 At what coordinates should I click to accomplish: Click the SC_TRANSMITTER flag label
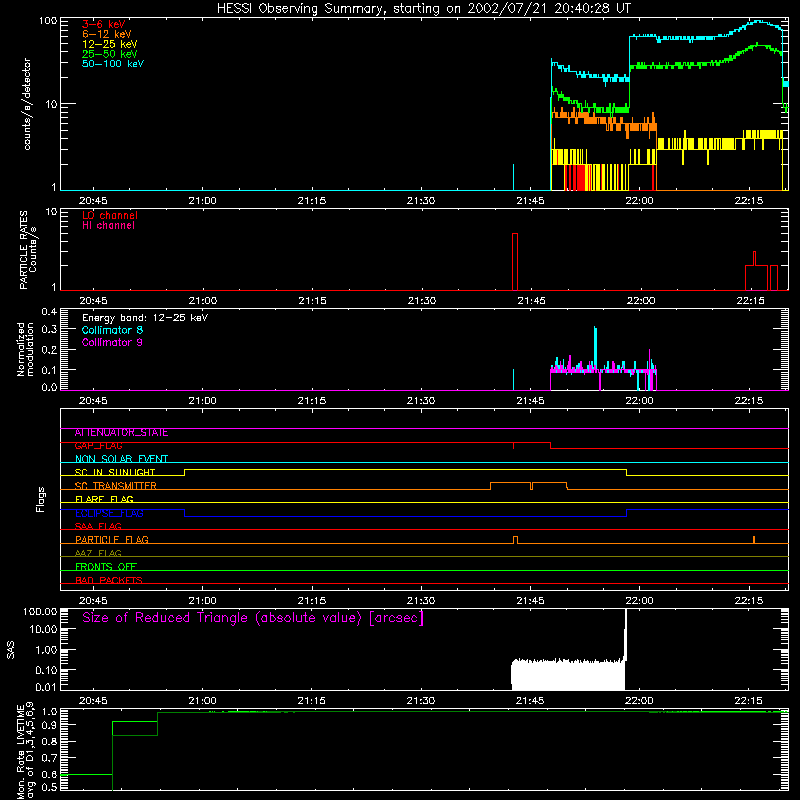click(x=115, y=486)
